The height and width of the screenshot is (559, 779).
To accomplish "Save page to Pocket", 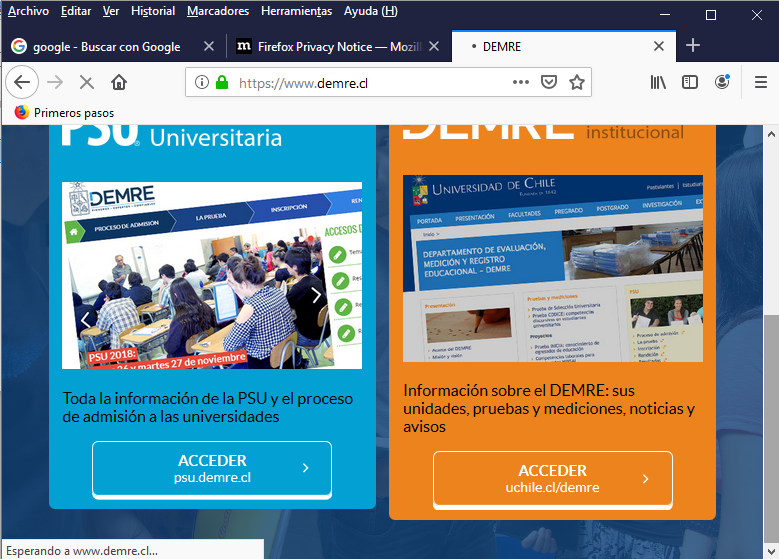I will click(x=549, y=82).
